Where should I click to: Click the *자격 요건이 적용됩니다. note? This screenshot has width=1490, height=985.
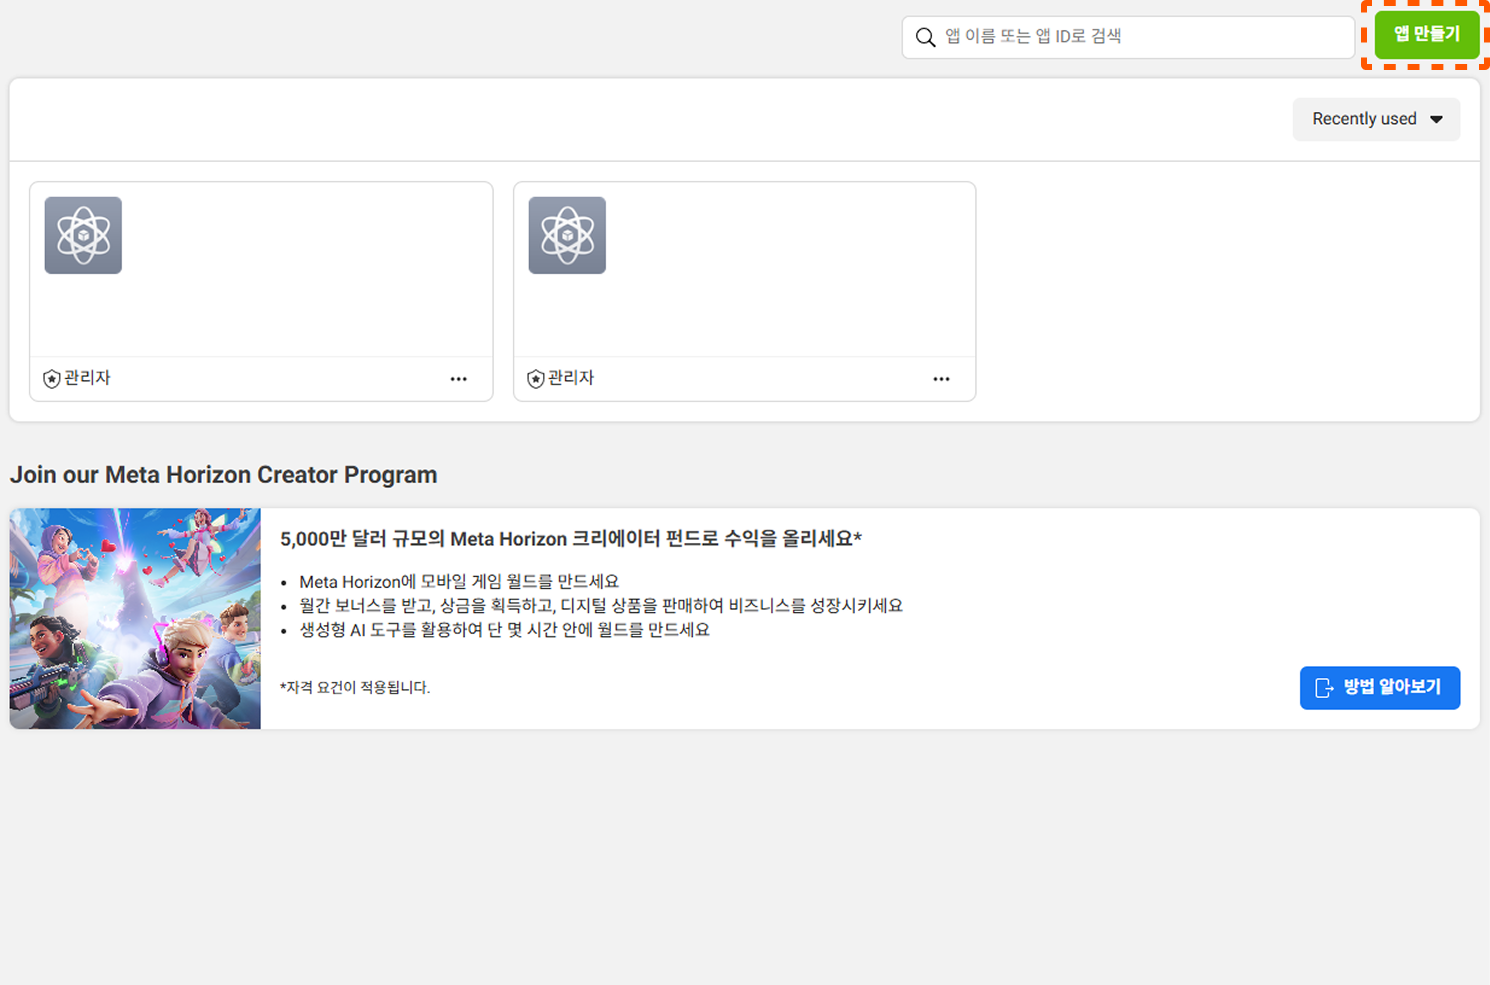coord(355,687)
